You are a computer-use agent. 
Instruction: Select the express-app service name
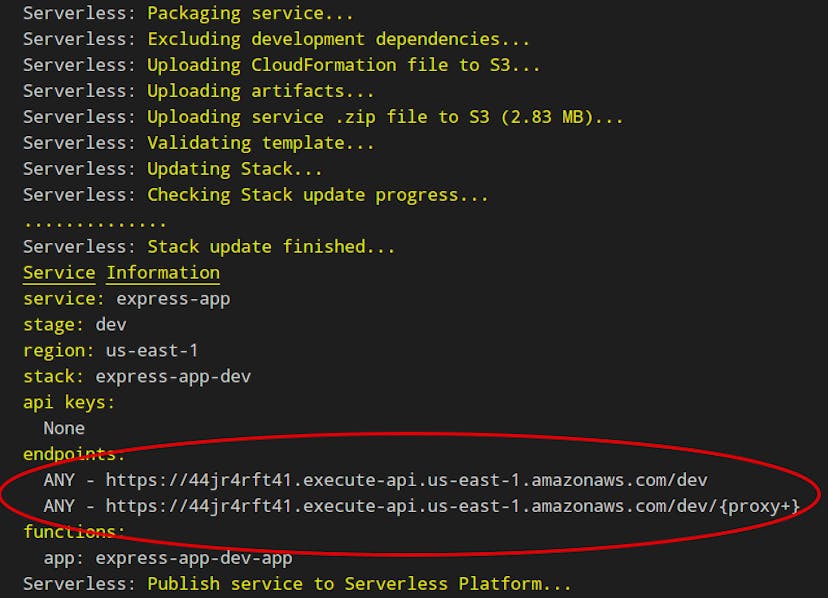click(x=127, y=298)
